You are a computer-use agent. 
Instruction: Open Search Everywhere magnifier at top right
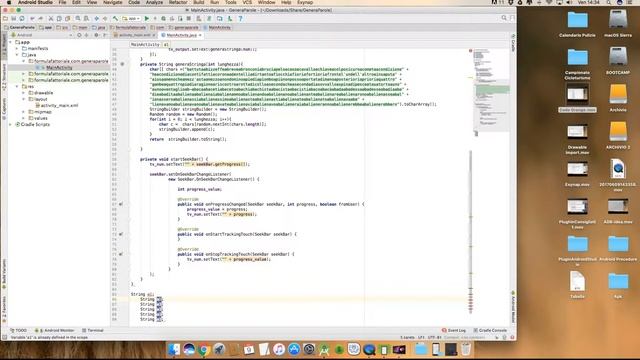[504, 18]
